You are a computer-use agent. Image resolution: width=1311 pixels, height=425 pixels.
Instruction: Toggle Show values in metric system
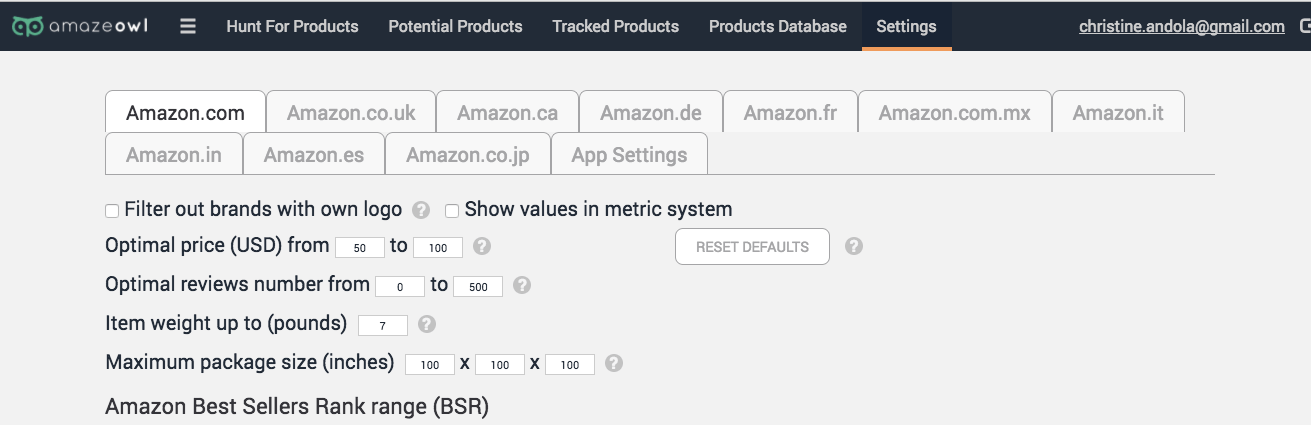452,211
